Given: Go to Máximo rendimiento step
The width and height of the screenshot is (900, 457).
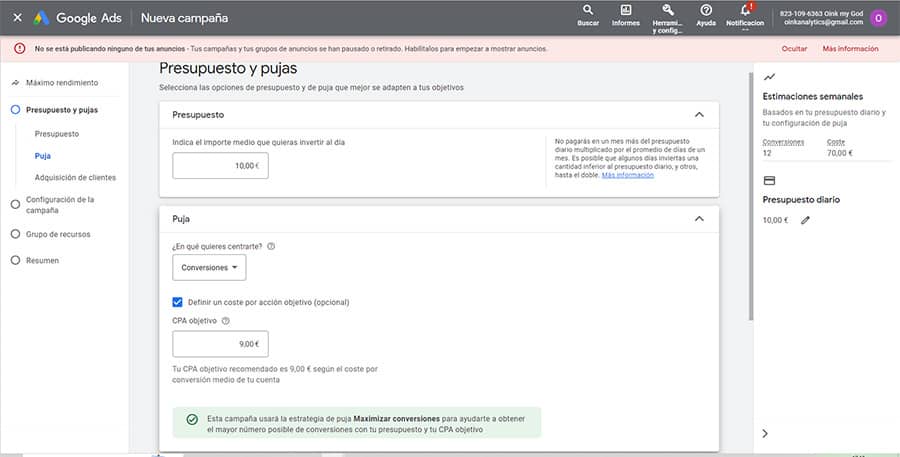Looking at the screenshot, I should [62, 83].
